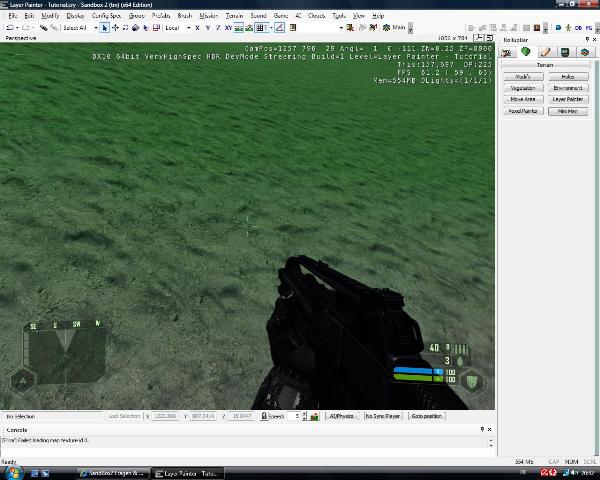Click the Undo icon in toolbar
This screenshot has width=600, height=480.
coord(8,28)
